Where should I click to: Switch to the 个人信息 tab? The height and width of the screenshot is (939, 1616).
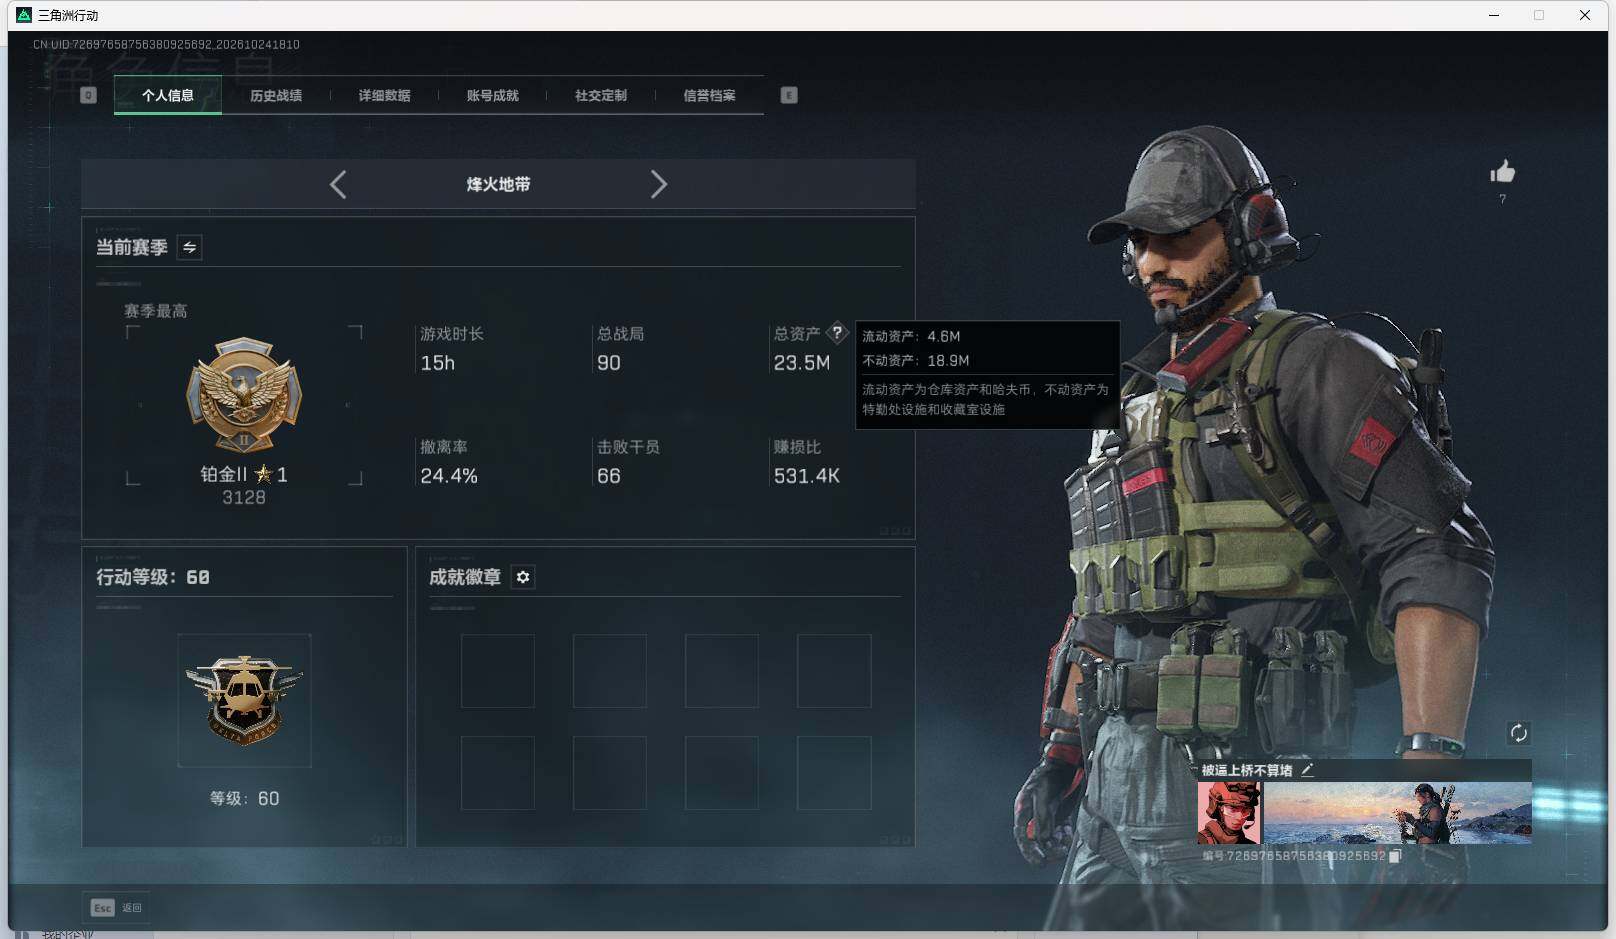(168, 95)
